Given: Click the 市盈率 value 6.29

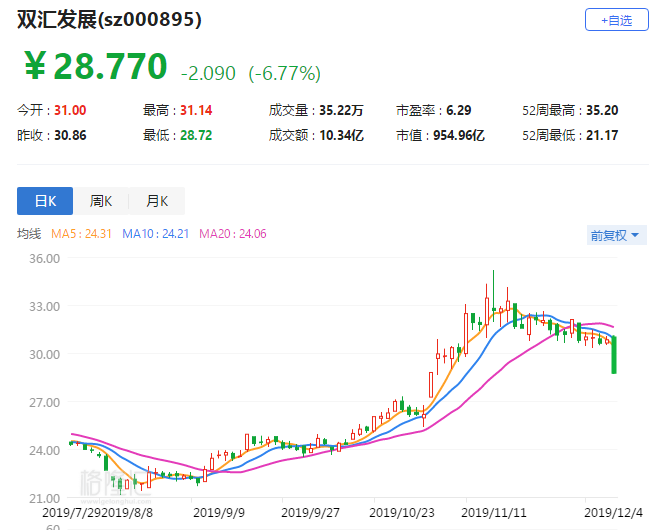Looking at the screenshot, I should pos(459,111).
